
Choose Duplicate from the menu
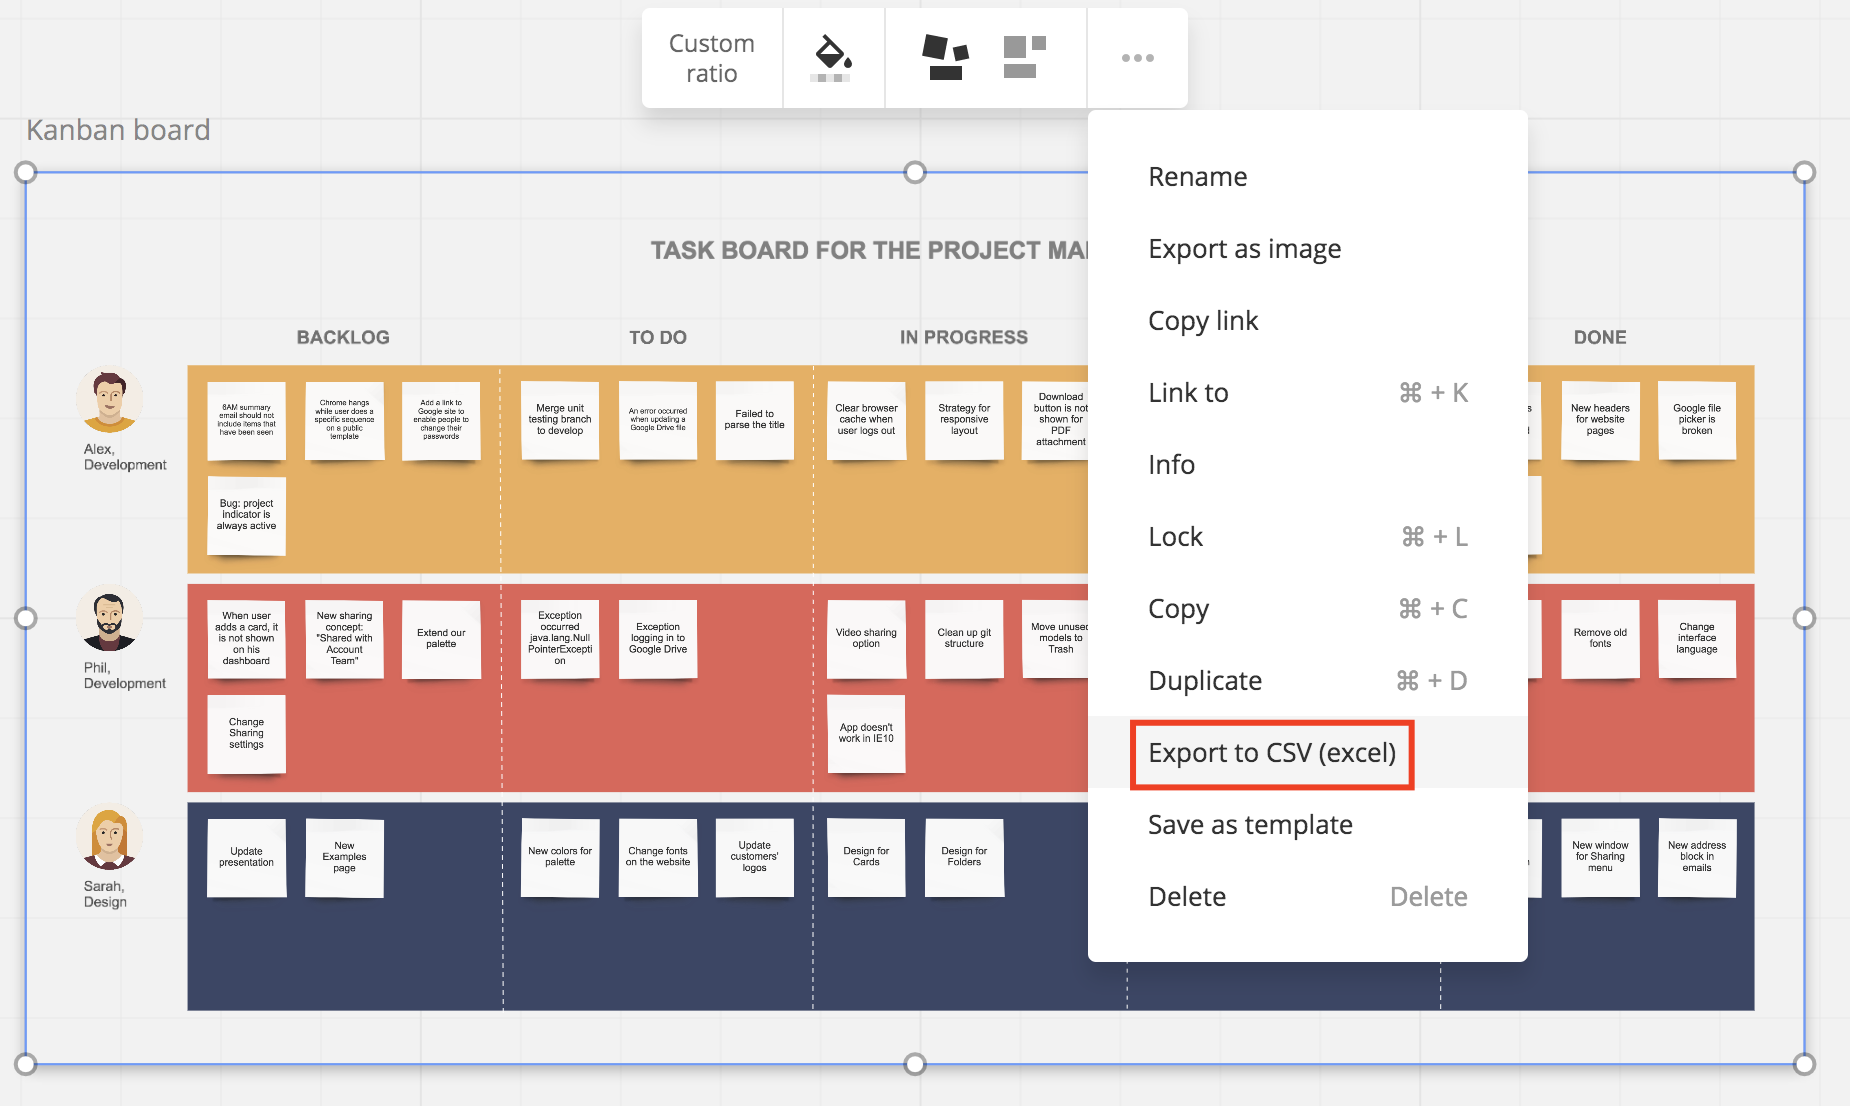pyautogui.click(x=1204, y=681)
